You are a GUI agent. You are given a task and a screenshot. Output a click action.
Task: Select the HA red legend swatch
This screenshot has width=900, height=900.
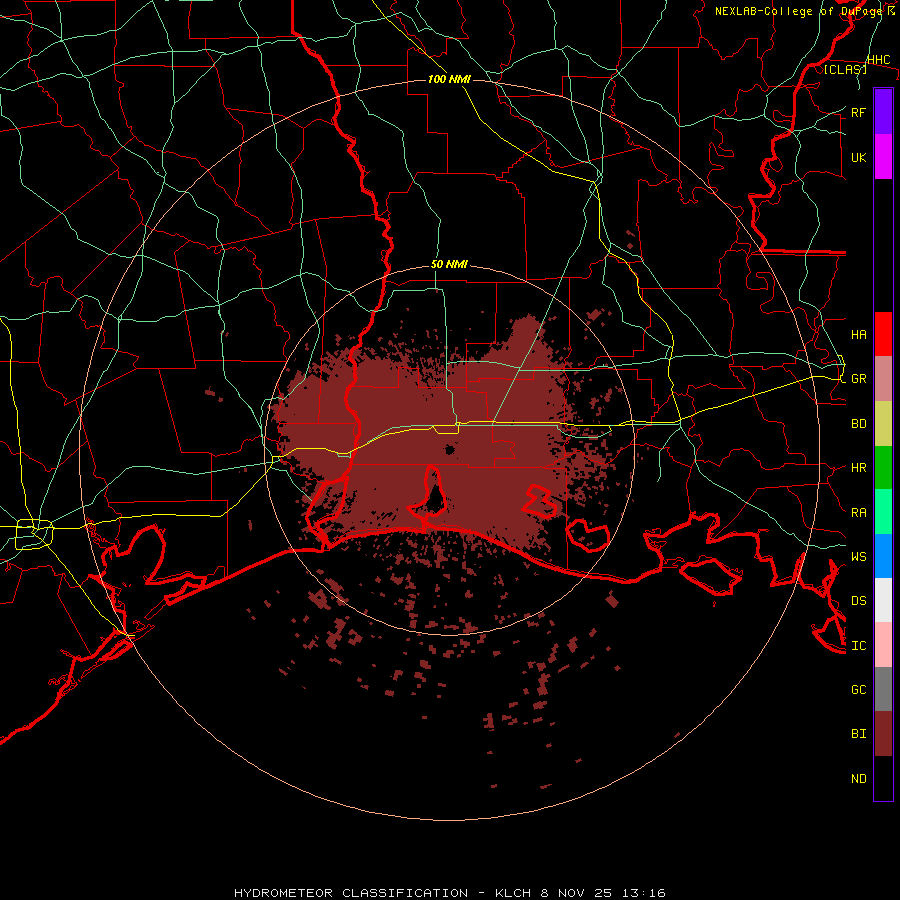(883, 334)
